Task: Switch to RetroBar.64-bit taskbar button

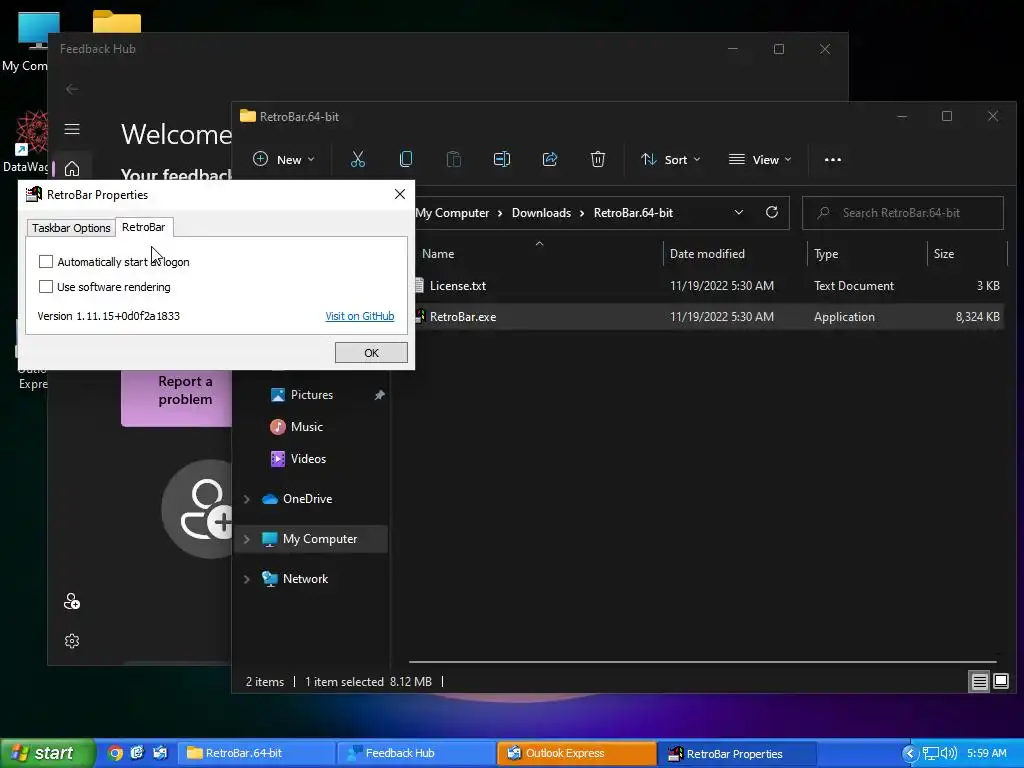Action: coord(255,753)
